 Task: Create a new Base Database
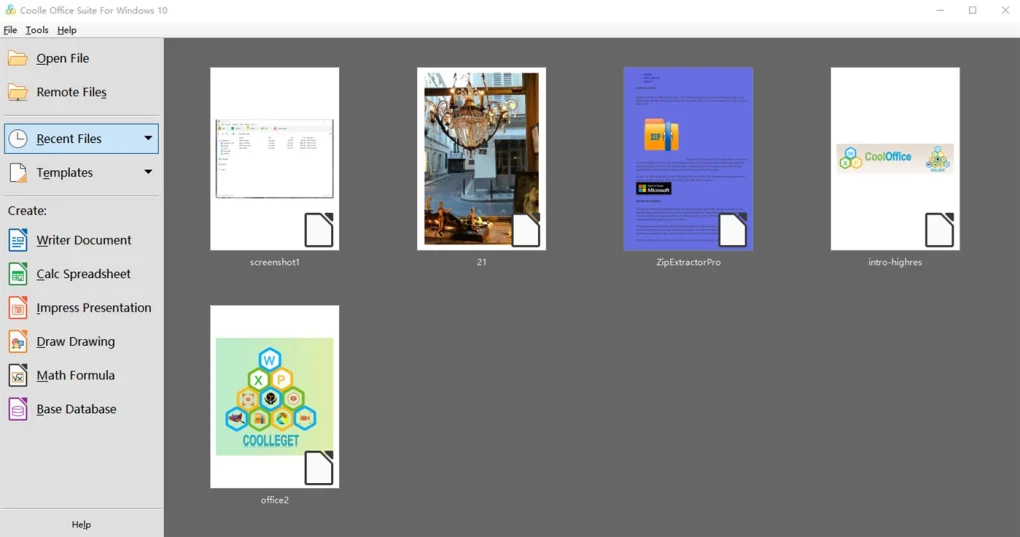click(81, 409)
